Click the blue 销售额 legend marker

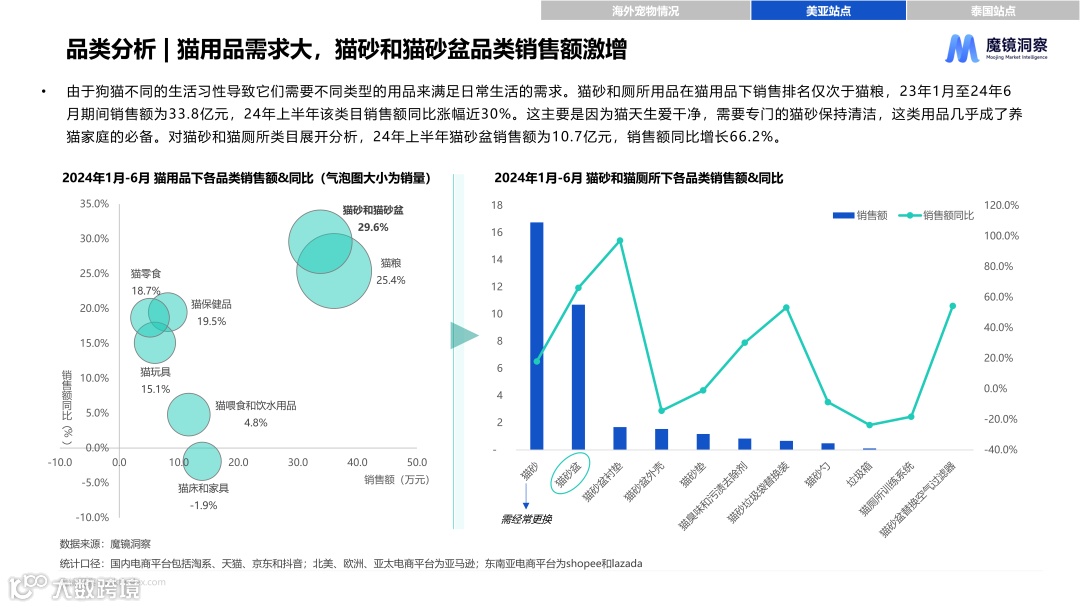[x=843, y=216]
